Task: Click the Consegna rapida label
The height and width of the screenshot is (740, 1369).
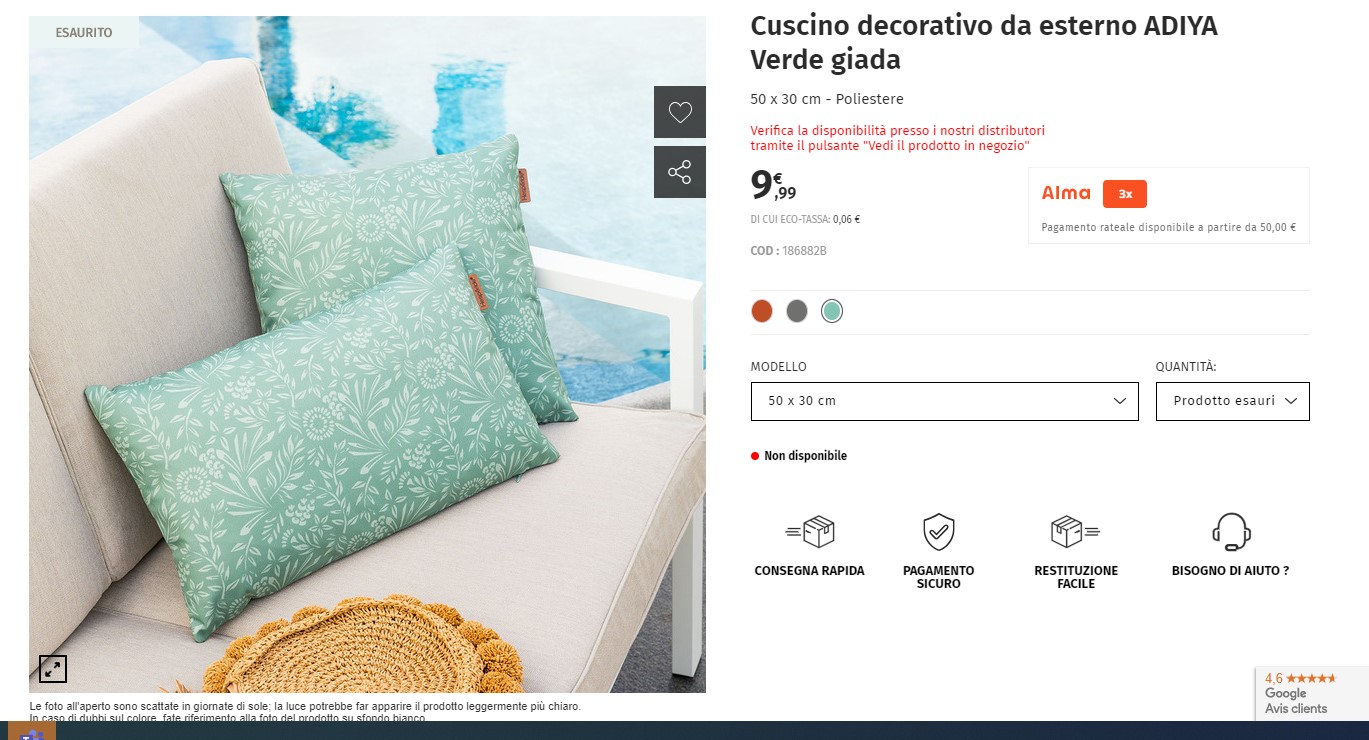Action: (x=809, y=571)
